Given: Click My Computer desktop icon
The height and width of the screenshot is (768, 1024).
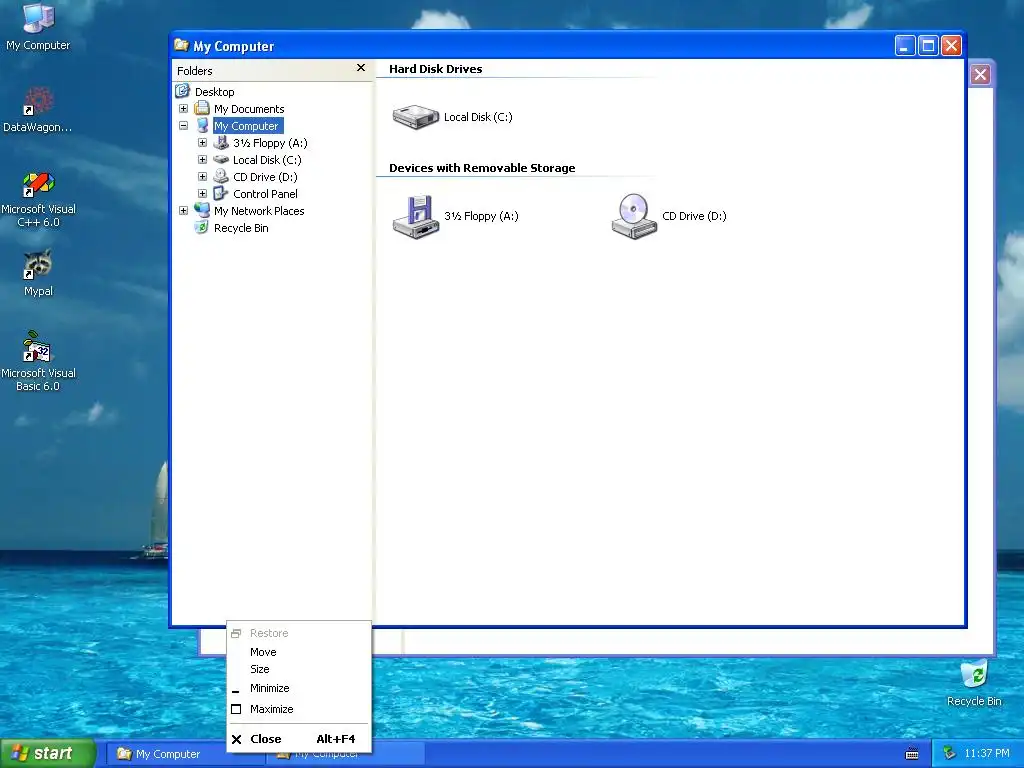Looking at the screenshot, I should 38,27.
